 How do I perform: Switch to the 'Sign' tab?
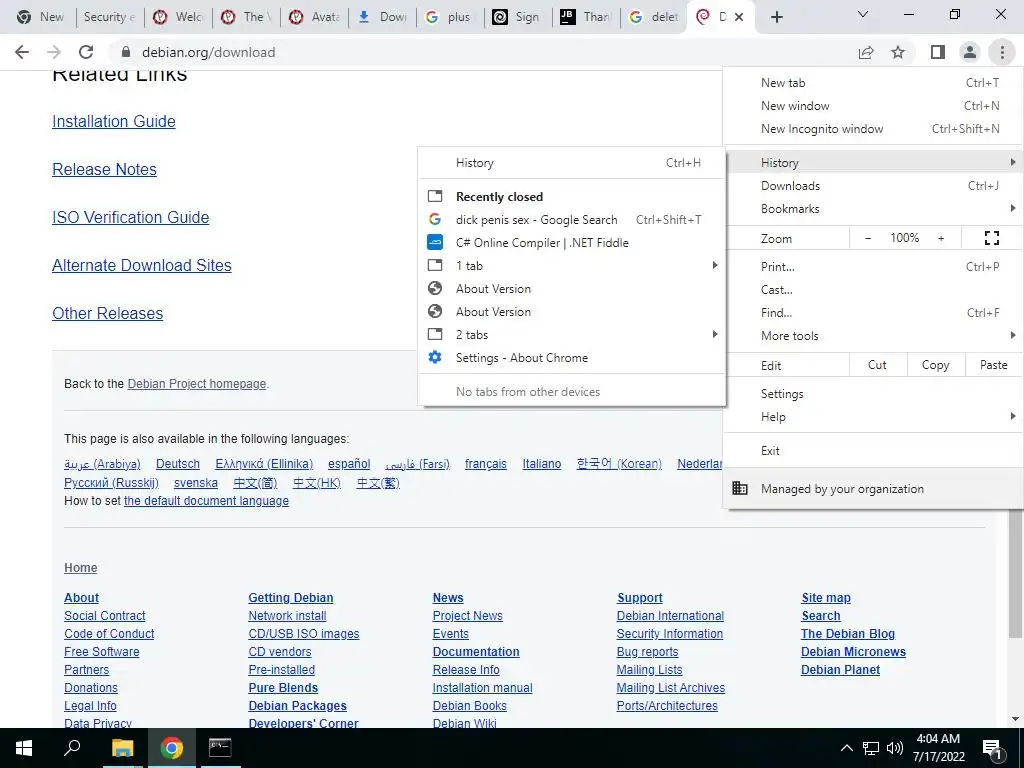click(x=517, y=17)
